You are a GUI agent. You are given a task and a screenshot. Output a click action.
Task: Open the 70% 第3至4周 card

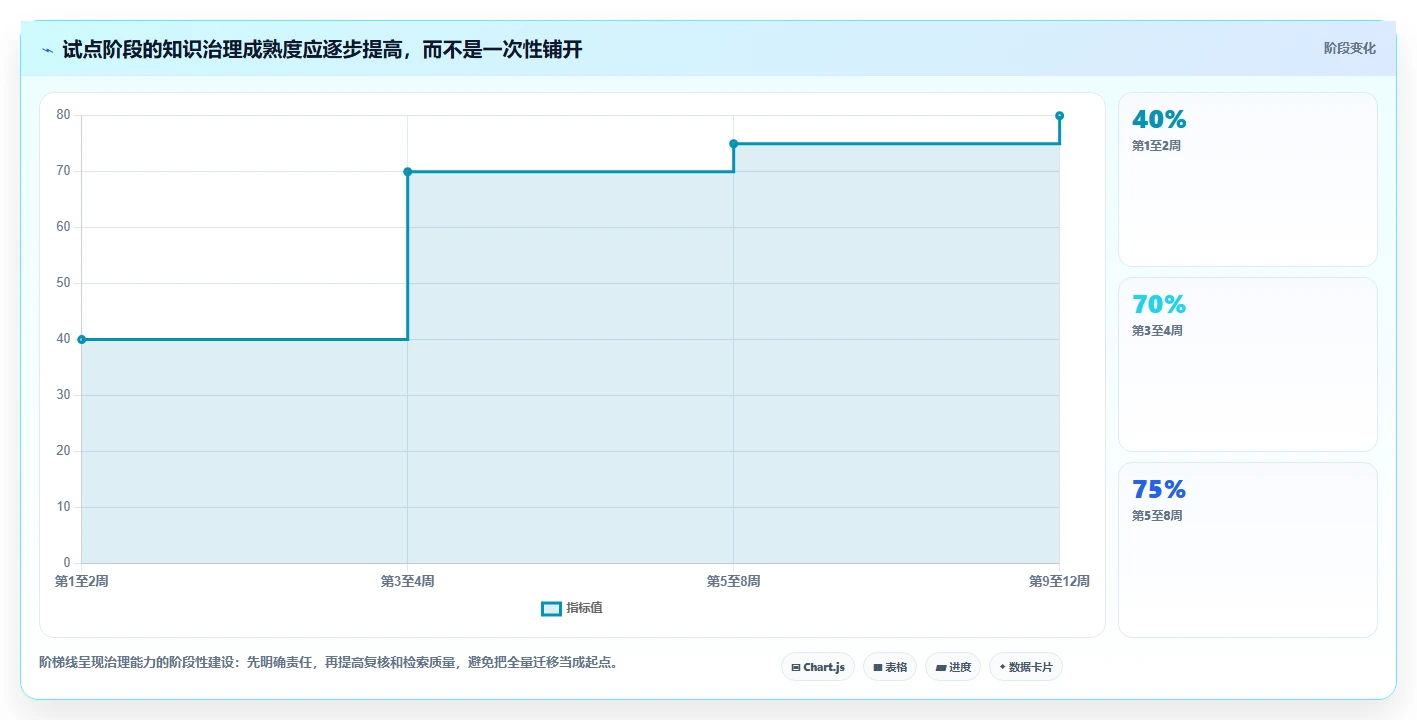1248,365
